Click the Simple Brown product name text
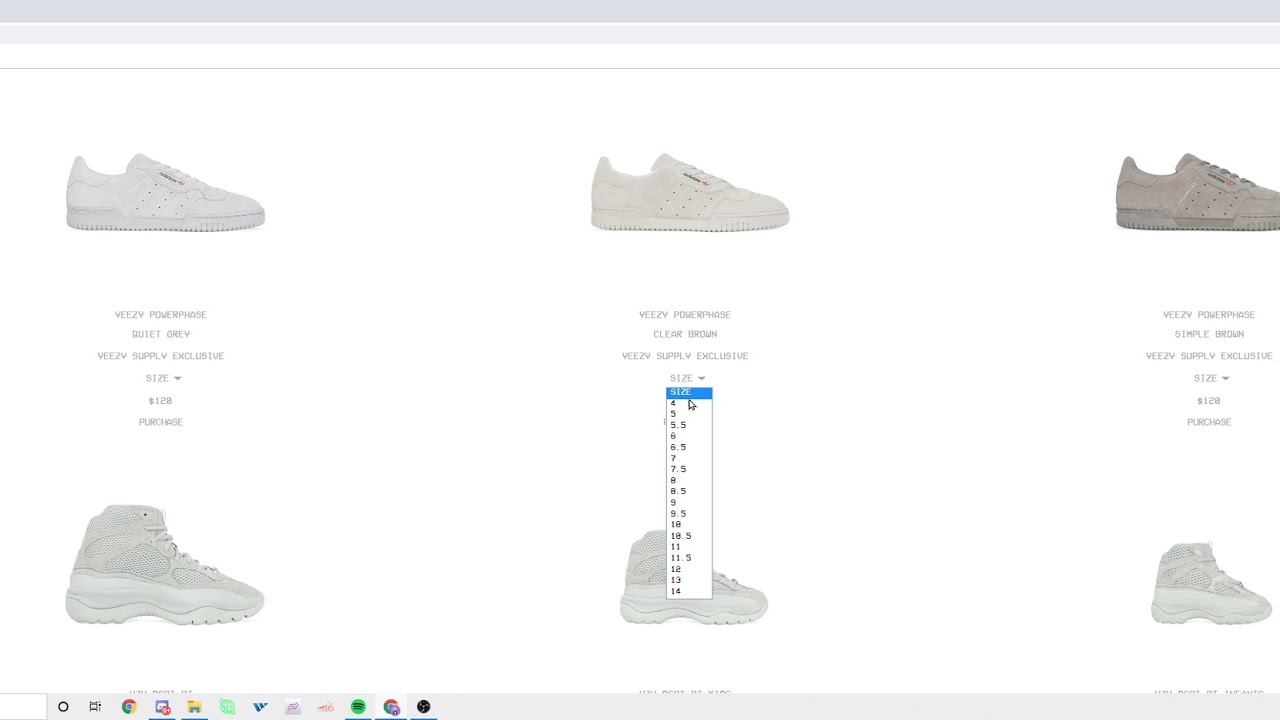The width and height of the screenshot is (1280, 720). [1209, 334]
